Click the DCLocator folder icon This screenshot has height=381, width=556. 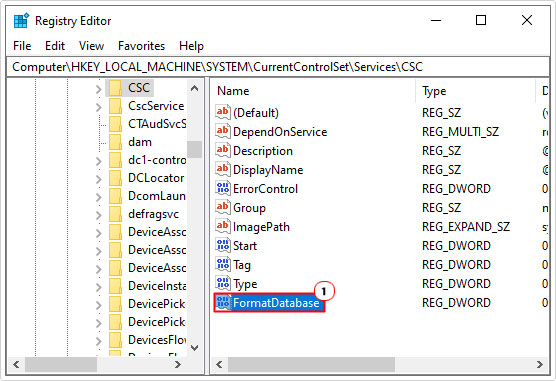(116, 178)
